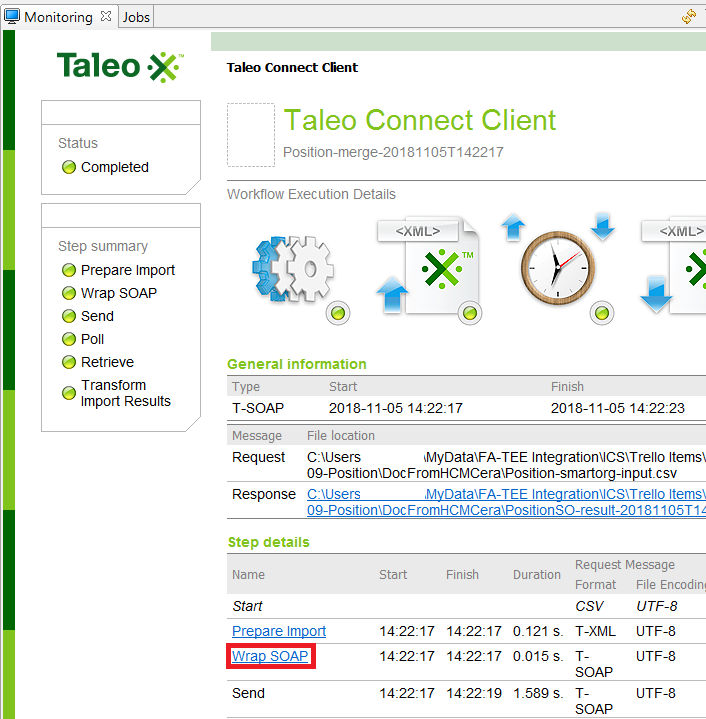This screenshot has height=719, width=706.
Task: Click the XML upload document icon
Action: [x=428, y=267]
